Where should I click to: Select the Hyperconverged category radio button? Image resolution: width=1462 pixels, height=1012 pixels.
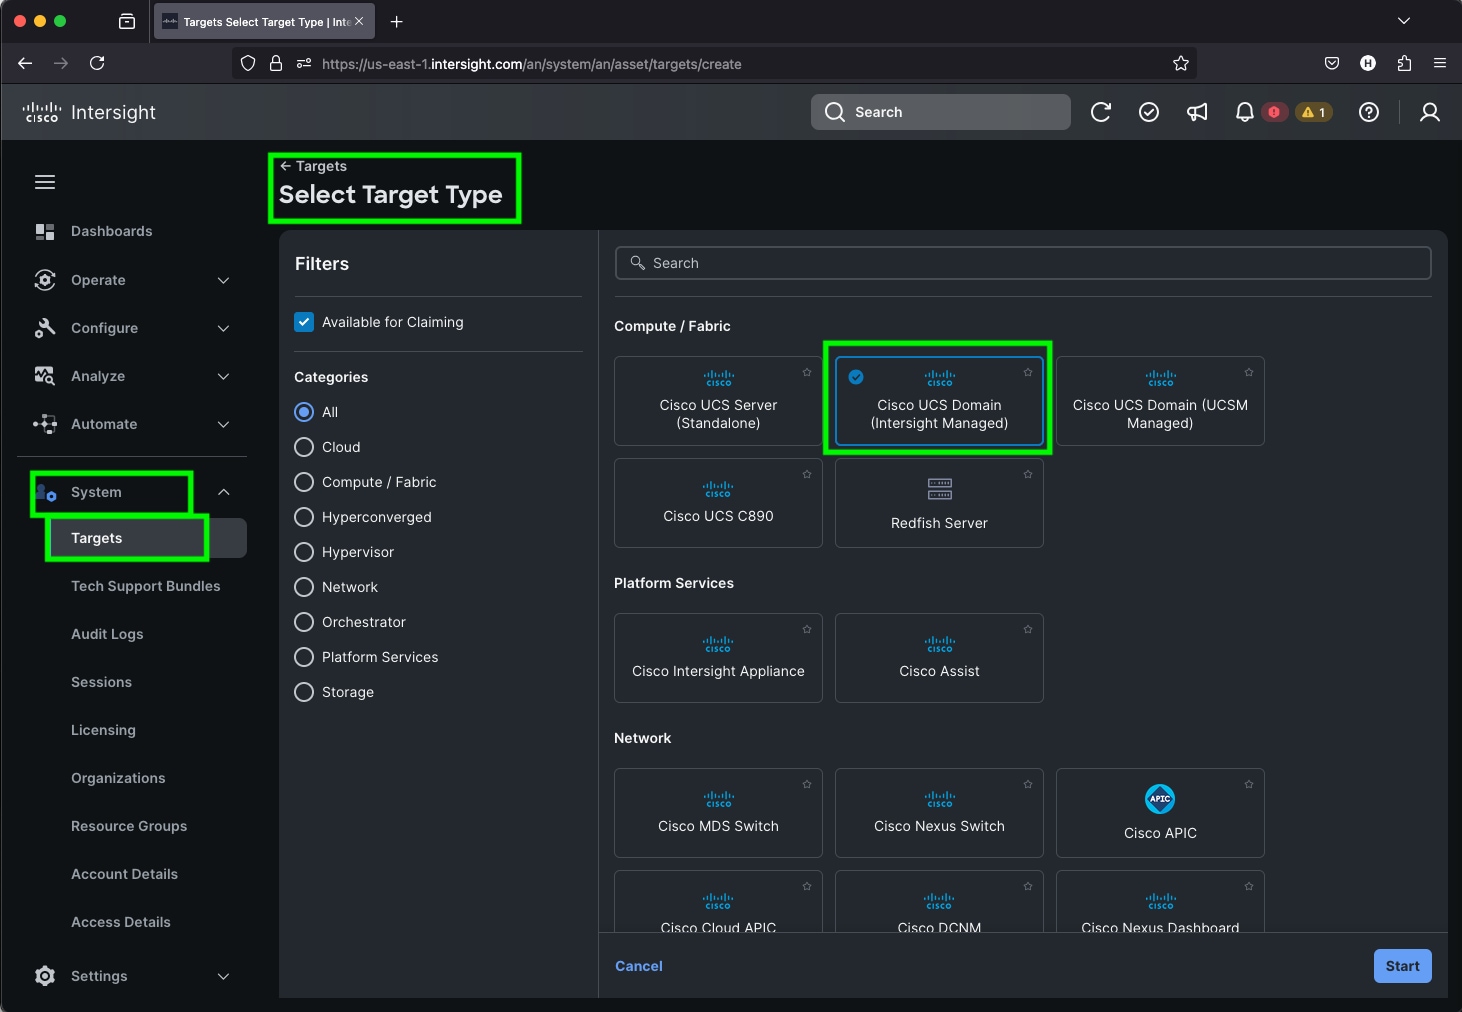305,517
